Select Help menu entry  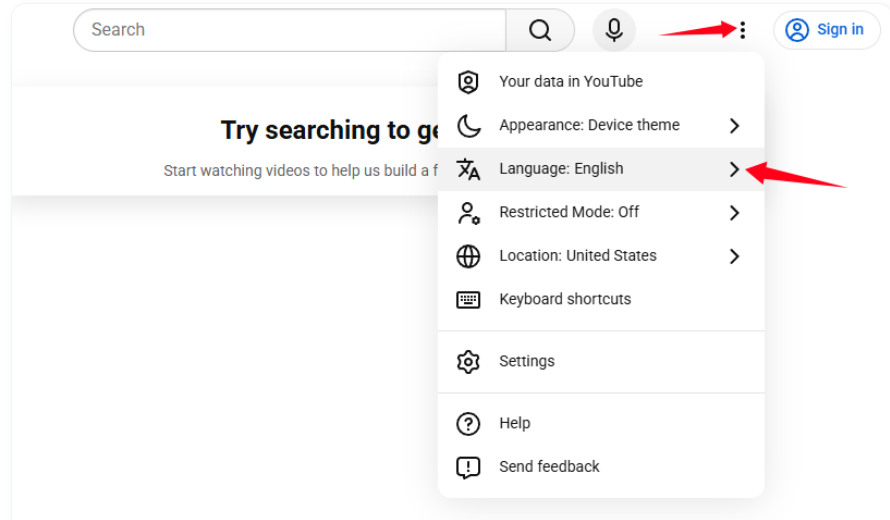click(x=601, y=423)
